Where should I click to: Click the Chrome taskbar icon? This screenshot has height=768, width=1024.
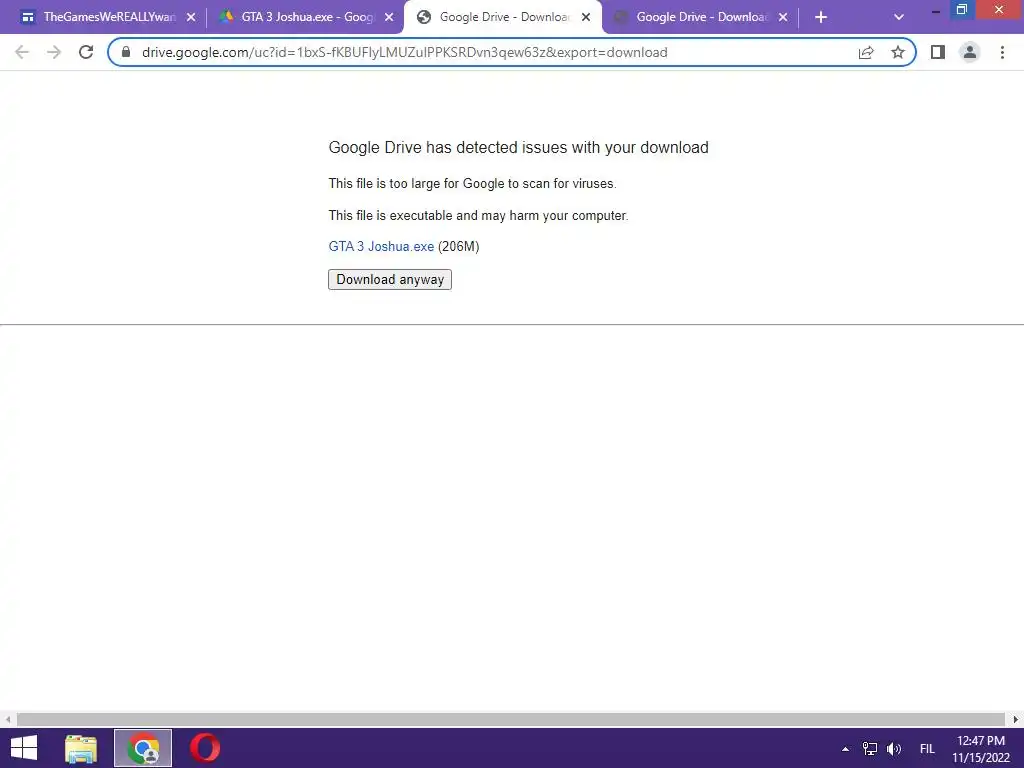pyautogui.click(x=143, y=748)
